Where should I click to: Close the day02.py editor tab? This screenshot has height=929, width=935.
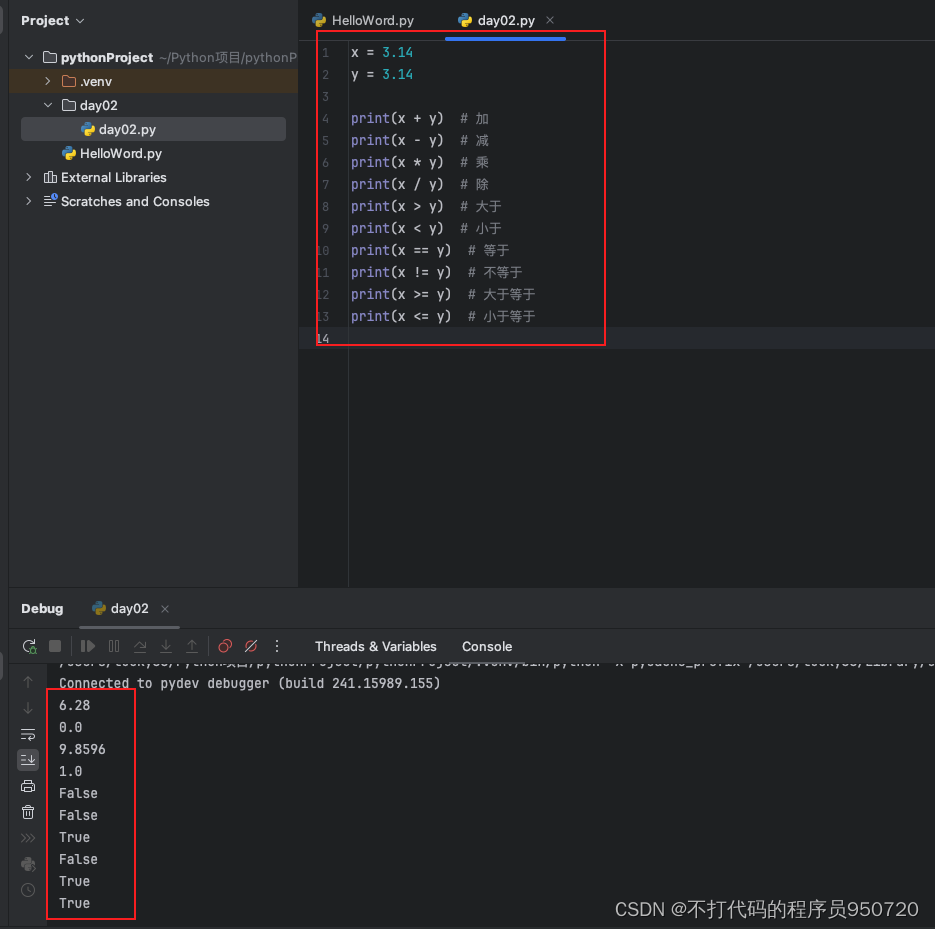point(550,20)
